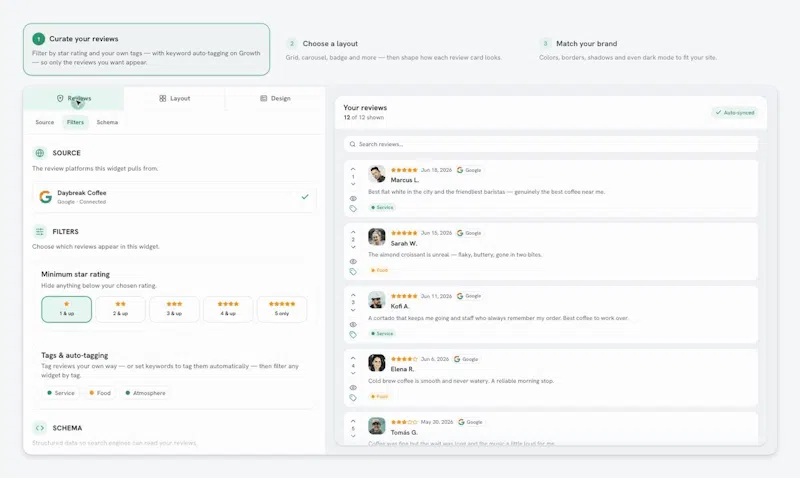Go to the Match your brand step
Viewport: 800px width, 478px height.
coord(628,49)
